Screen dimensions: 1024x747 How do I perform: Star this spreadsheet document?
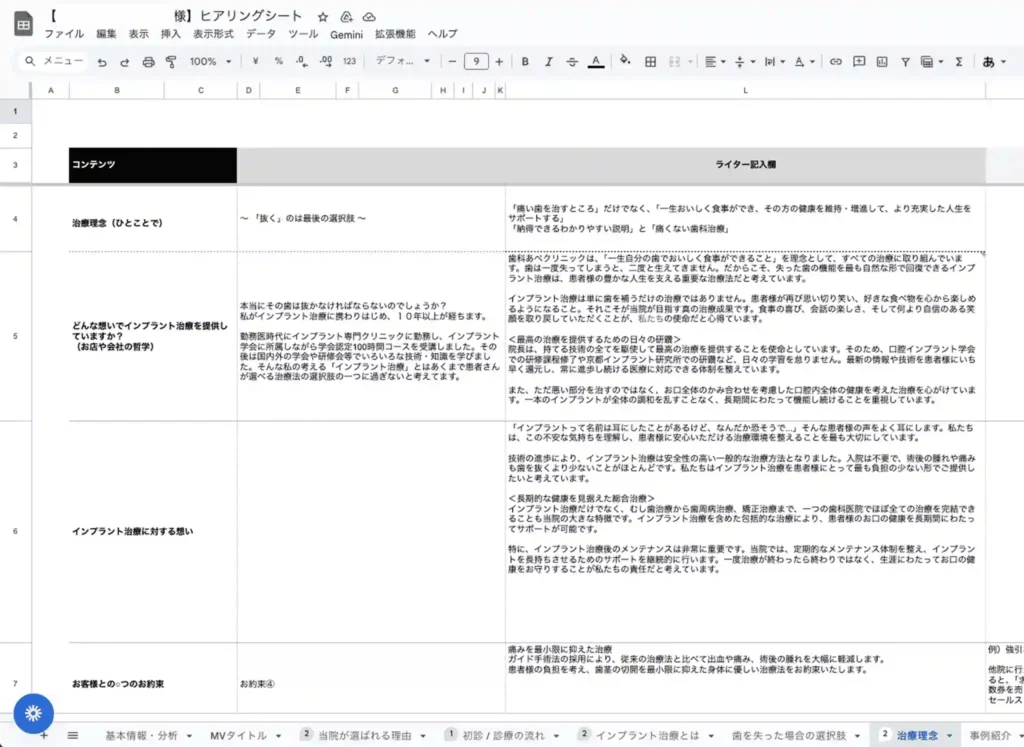coord(323,17)
